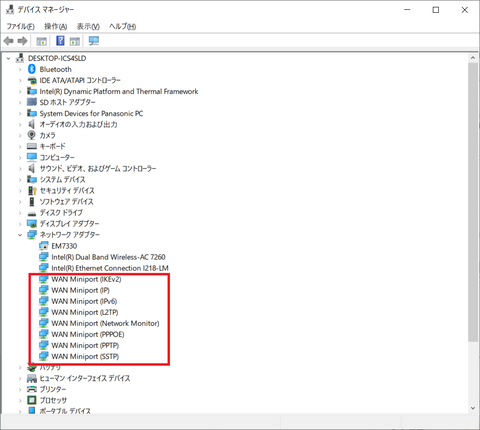The width and height of the screenshot is (480, 430).
Task: Select Intel(R) Dual Band Wireless-AC 7260
Action: point(108,257)
